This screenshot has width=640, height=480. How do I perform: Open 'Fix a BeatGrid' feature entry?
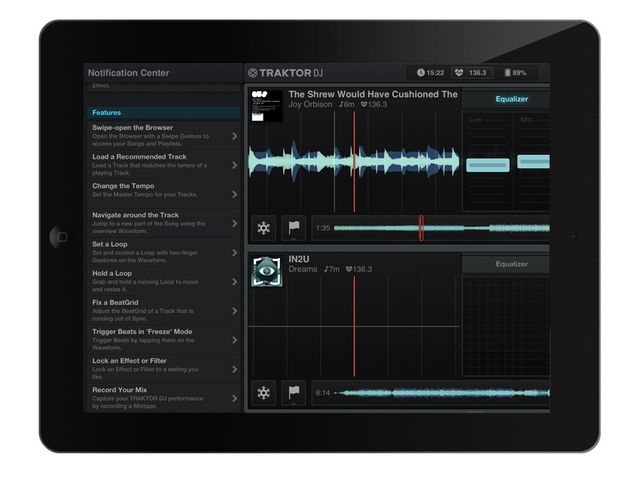tap(164, 311)
